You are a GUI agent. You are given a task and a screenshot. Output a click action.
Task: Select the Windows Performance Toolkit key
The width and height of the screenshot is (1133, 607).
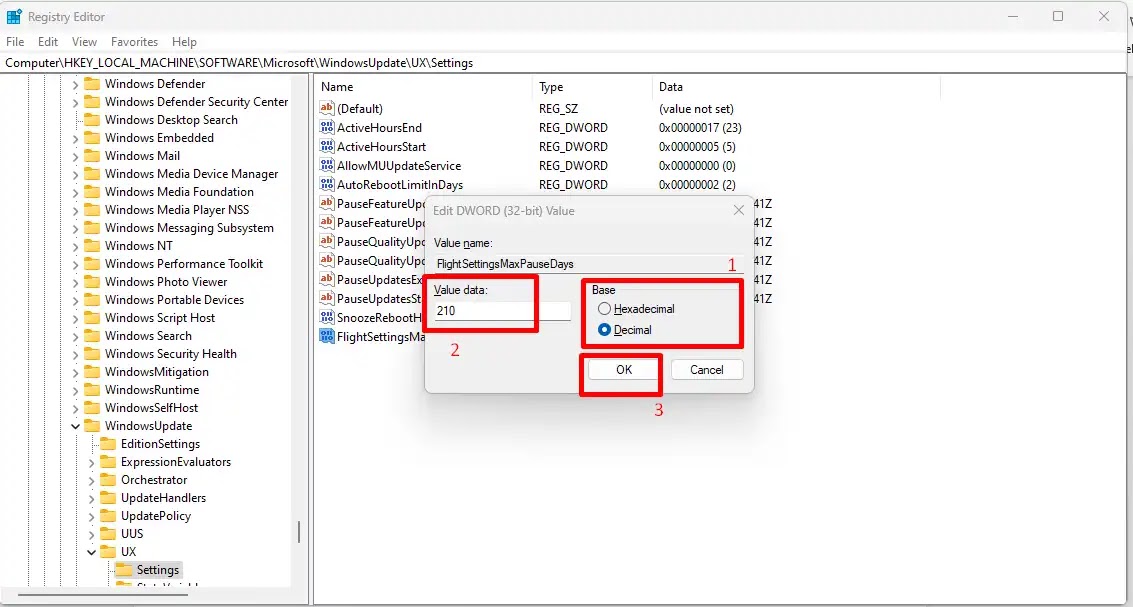[x=184, y=264]
